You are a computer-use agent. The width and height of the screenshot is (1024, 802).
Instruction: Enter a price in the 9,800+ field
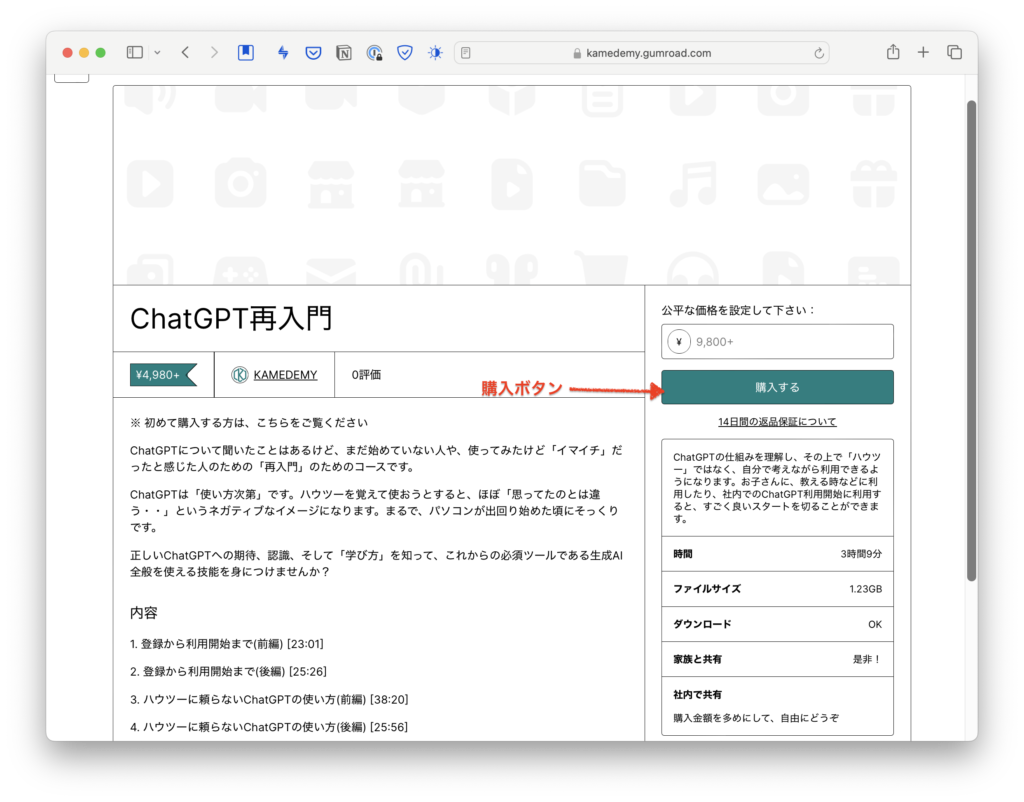tap(790, 342)
